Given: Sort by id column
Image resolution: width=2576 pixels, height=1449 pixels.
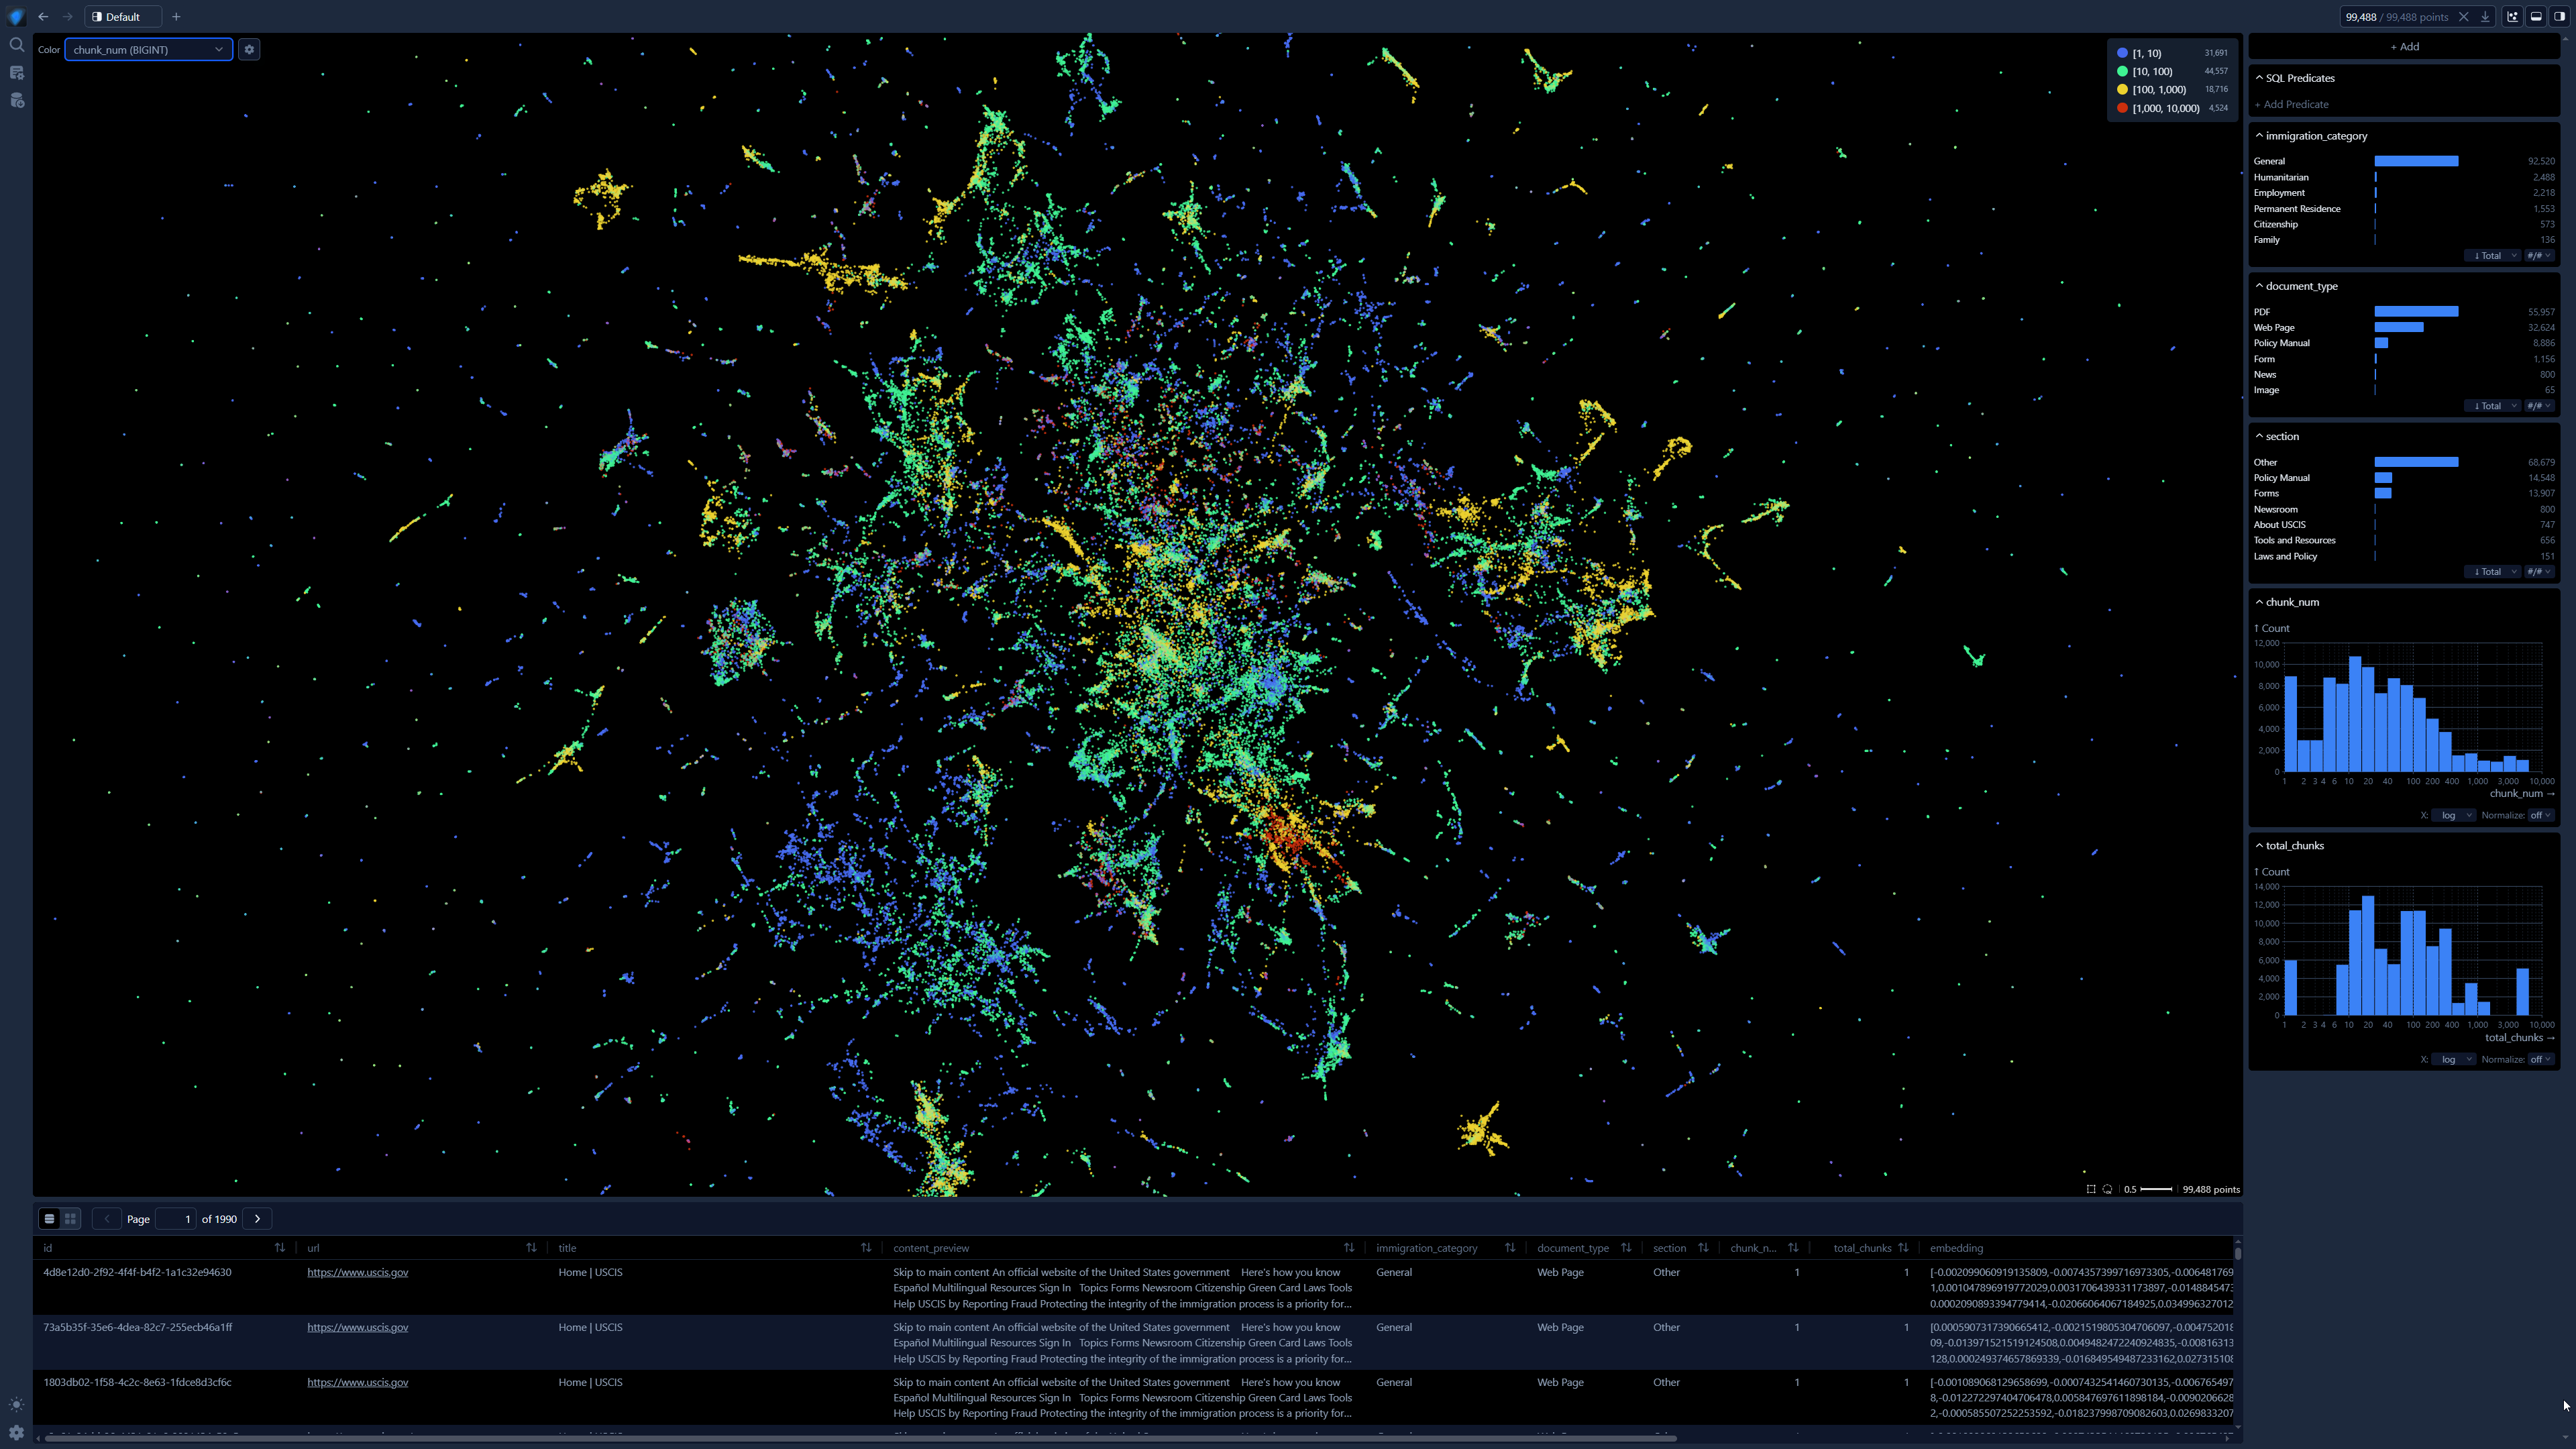Looking at the screenshot, I should click(279, 1247).
